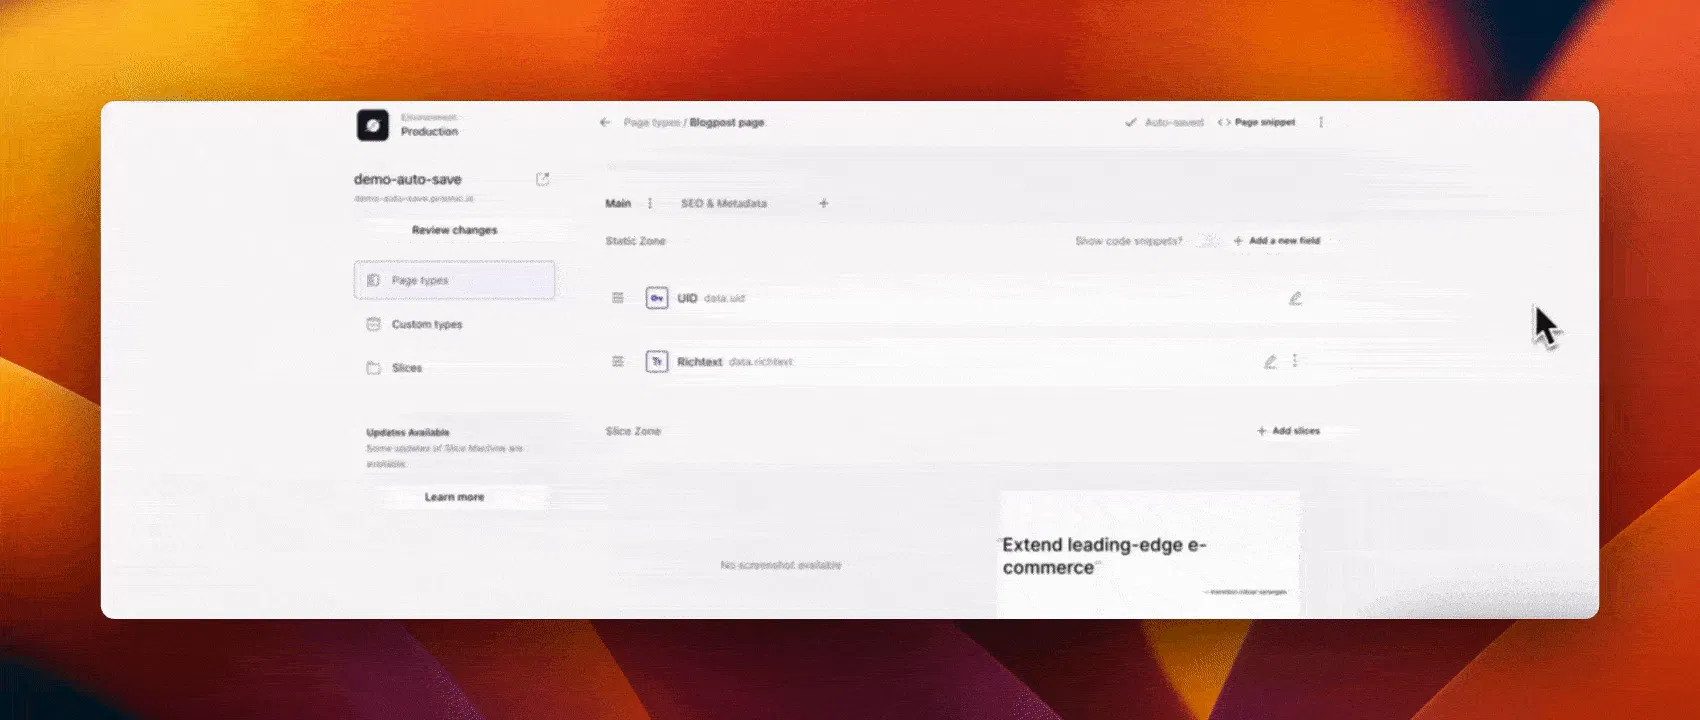The width and height of the screenshot is (1700, 720).
Task: Click the data.richtext field identifier
Action: point(761,362)
